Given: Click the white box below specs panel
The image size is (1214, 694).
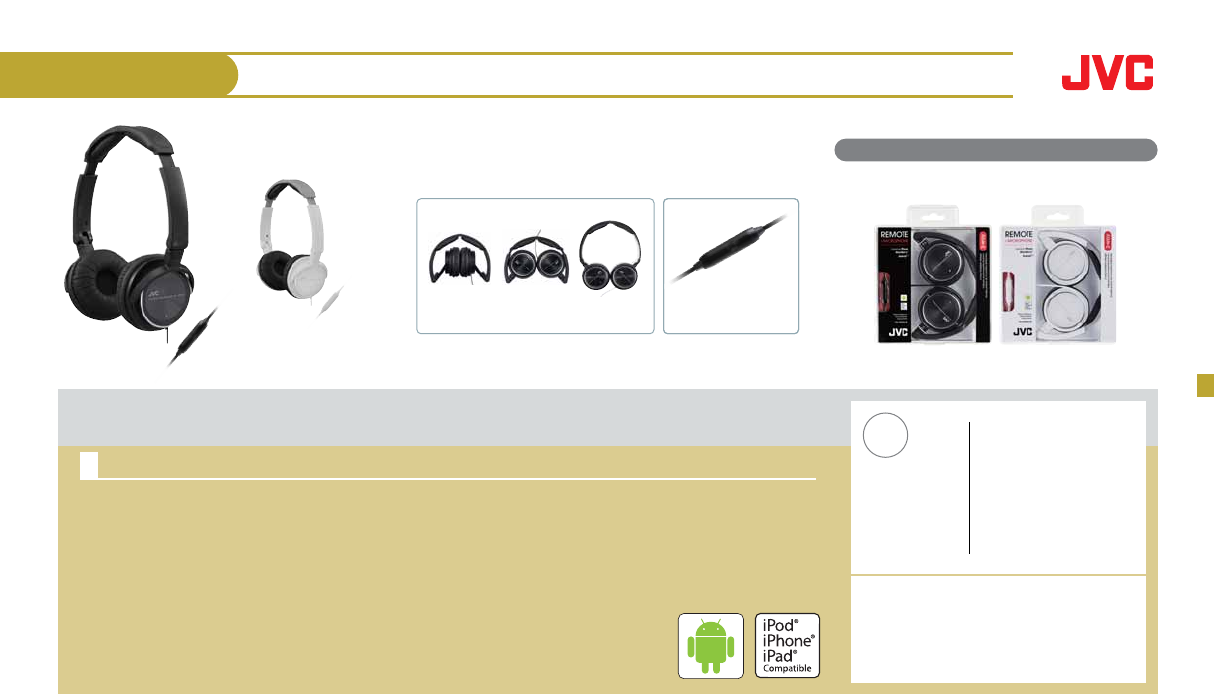Looking at the screenshot, I should click(998, 628).
